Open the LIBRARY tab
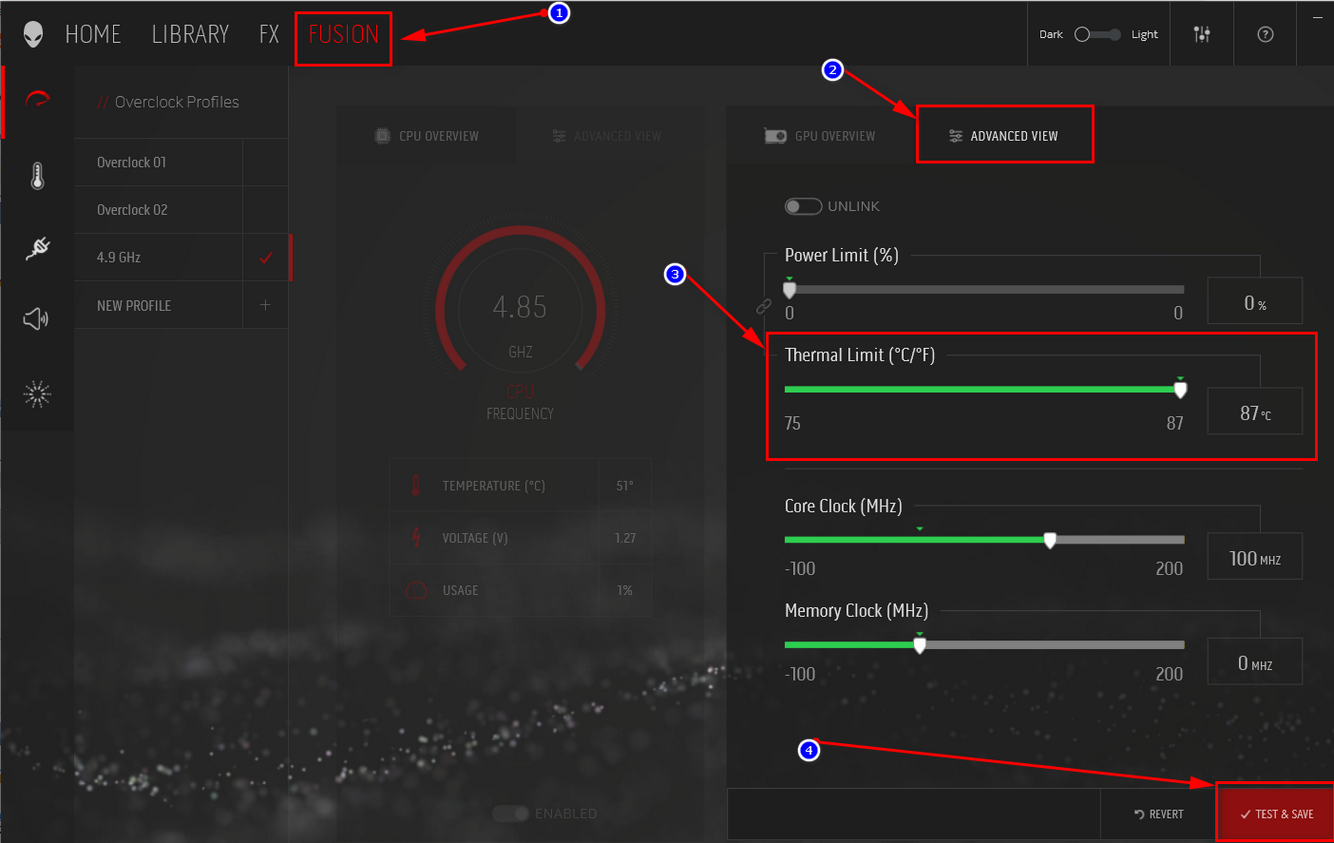The image size is (1334, 843). [190, 34]
